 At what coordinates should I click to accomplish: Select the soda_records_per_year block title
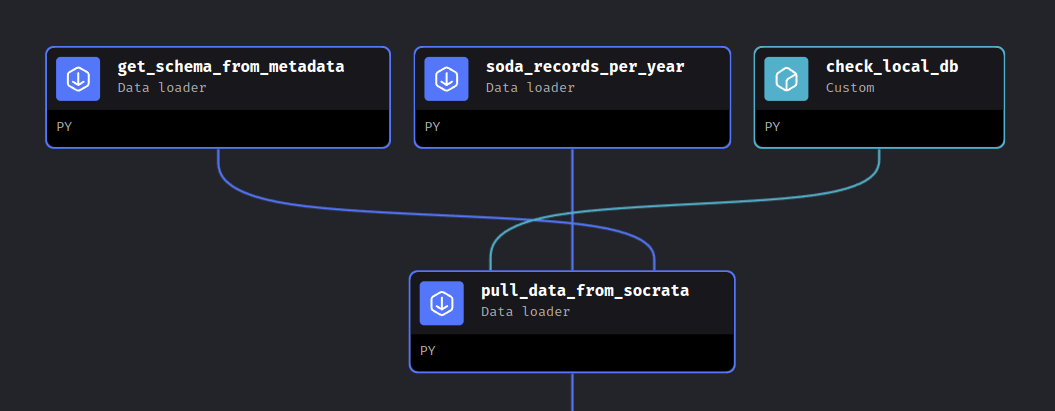(585, 67)
